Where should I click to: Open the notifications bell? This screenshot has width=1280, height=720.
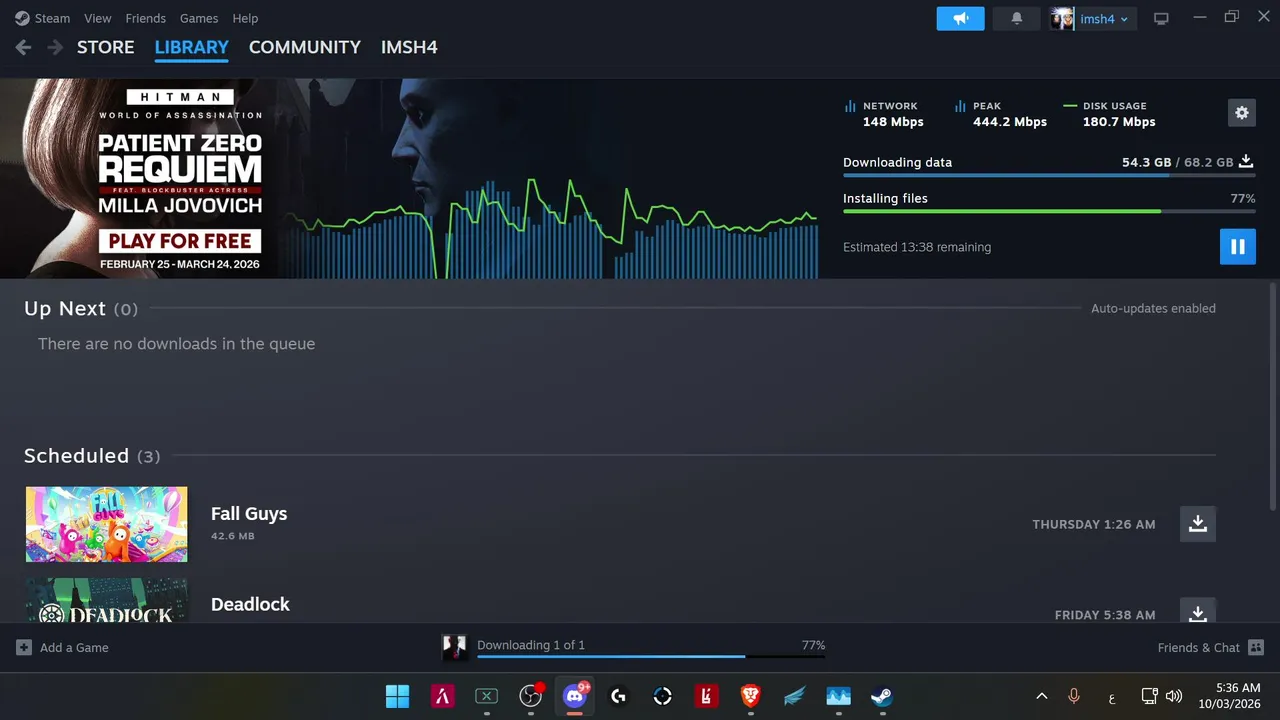pos(1017,18)
